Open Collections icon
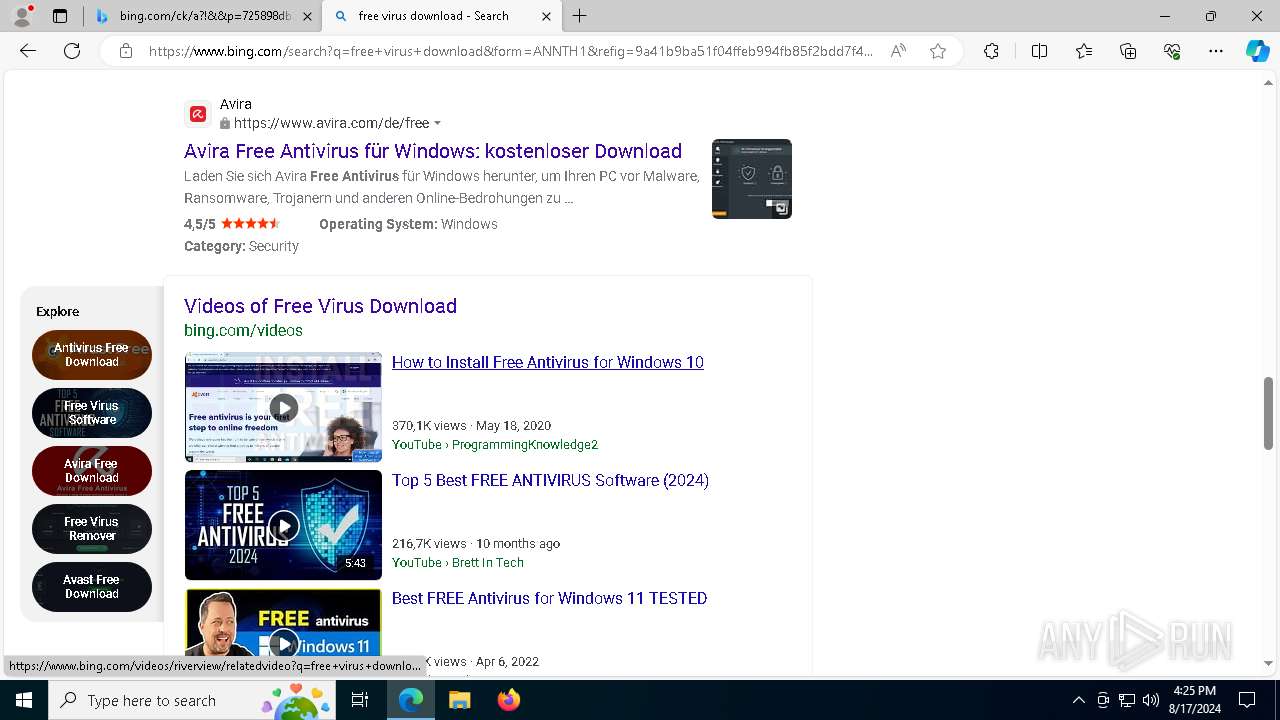Image resolution: width=1280 pixels, height=720 pixels. [1128, 51]
